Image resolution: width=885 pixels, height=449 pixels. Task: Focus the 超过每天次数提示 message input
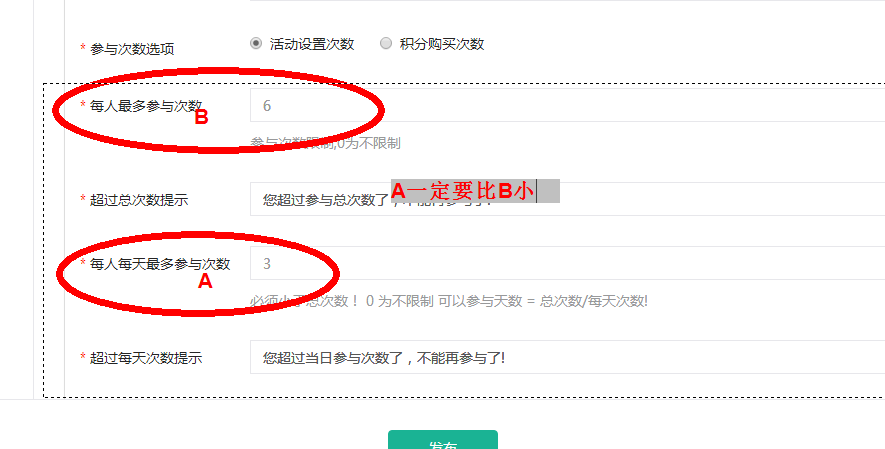[x=567, y=357]
